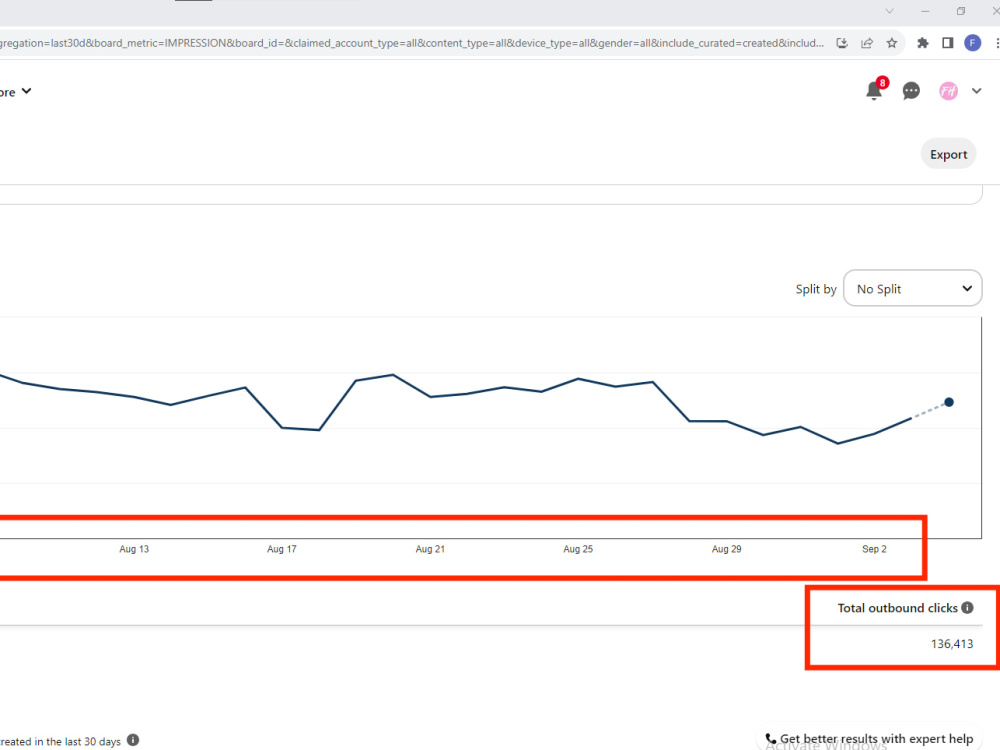Expand the 'ore' navigation dropdown arrow

tap(26, 91)
